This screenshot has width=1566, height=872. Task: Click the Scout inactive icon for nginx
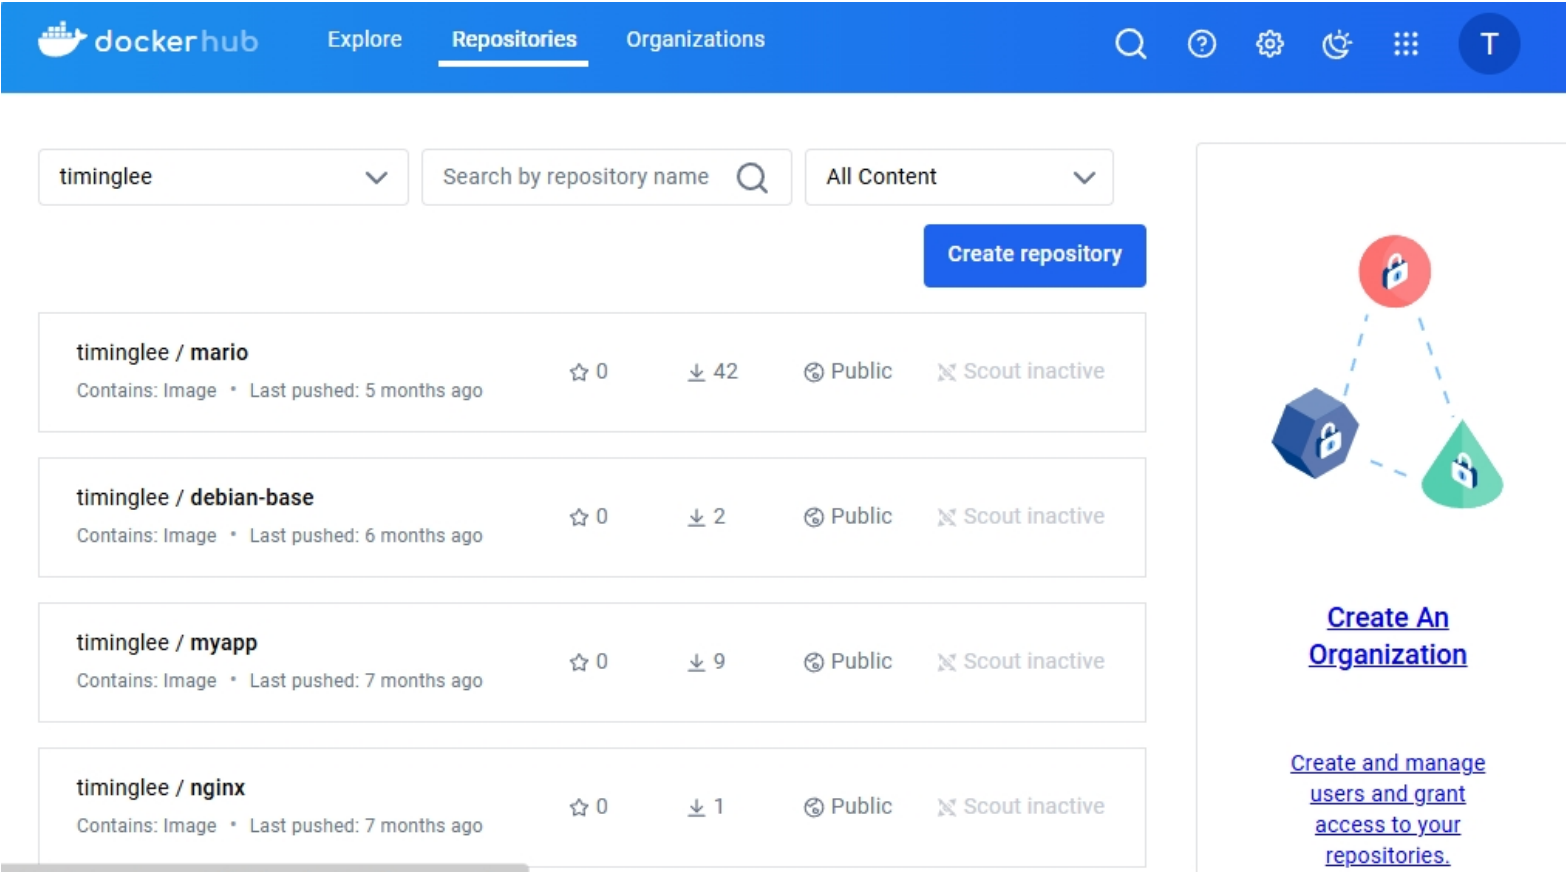point(946,807)
